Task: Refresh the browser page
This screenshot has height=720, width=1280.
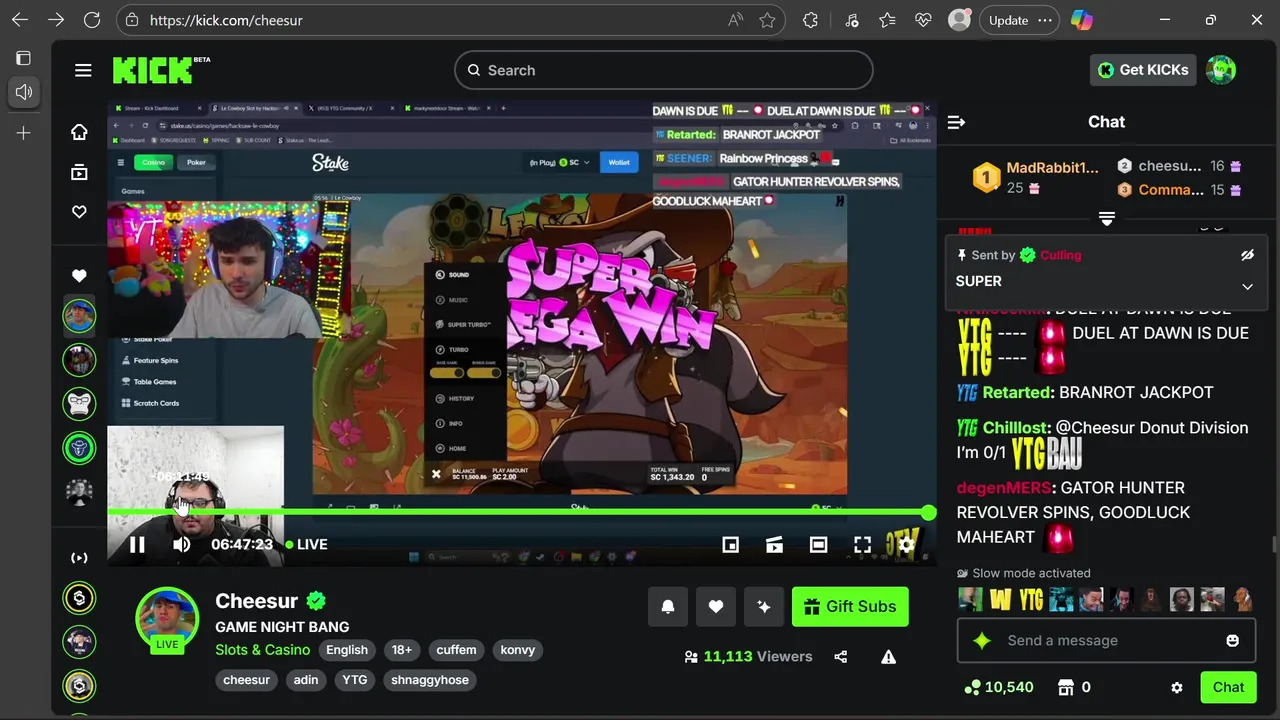Action: click(92, 20)
